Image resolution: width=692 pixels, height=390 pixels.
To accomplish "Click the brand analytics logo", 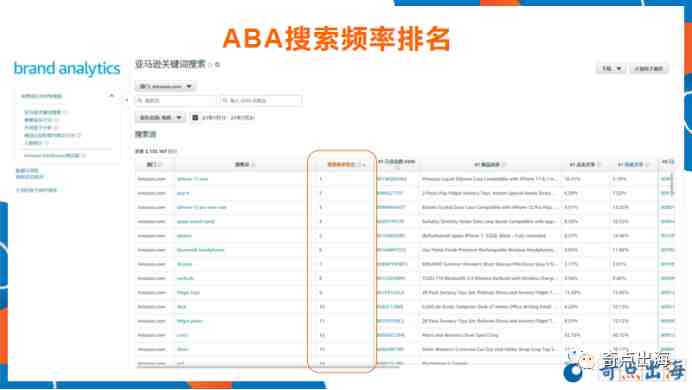I will 67,69.
